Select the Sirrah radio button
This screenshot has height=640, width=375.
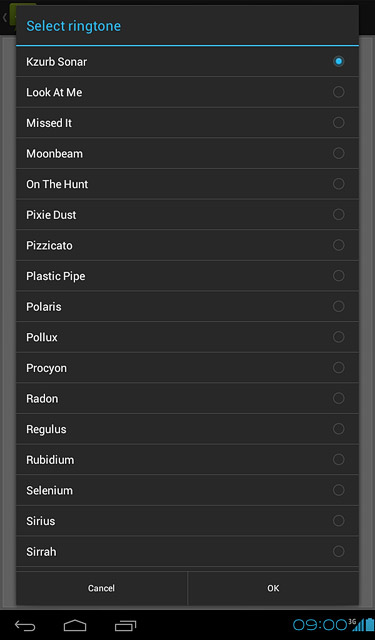click(x=338, y=552)
